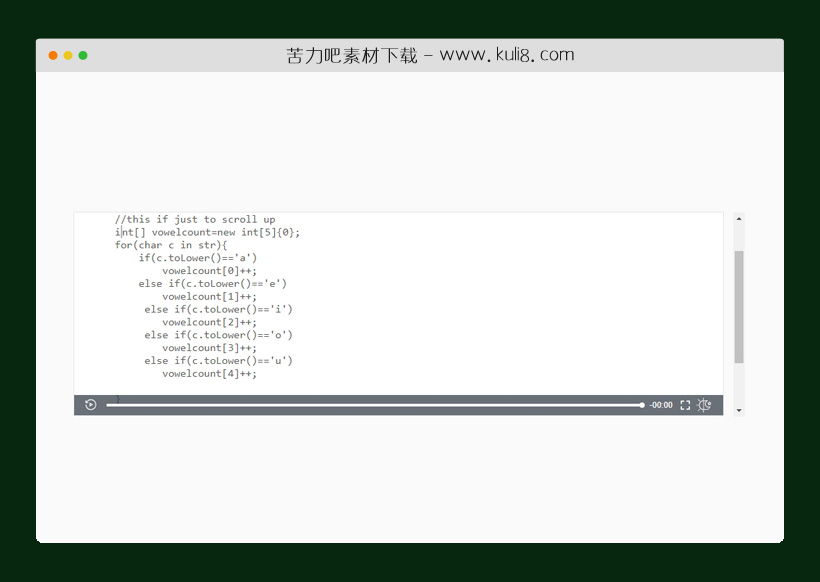Toggle the light/dark theme sun icon
The height and width of the screenshot is (582, 820).
pyautogui.click(x=704, y=405)
